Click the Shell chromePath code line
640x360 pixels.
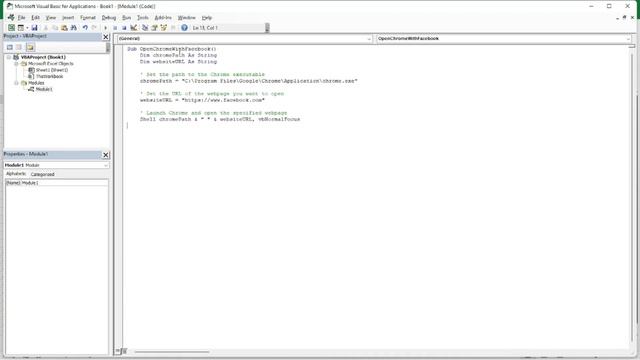point(220,119)
